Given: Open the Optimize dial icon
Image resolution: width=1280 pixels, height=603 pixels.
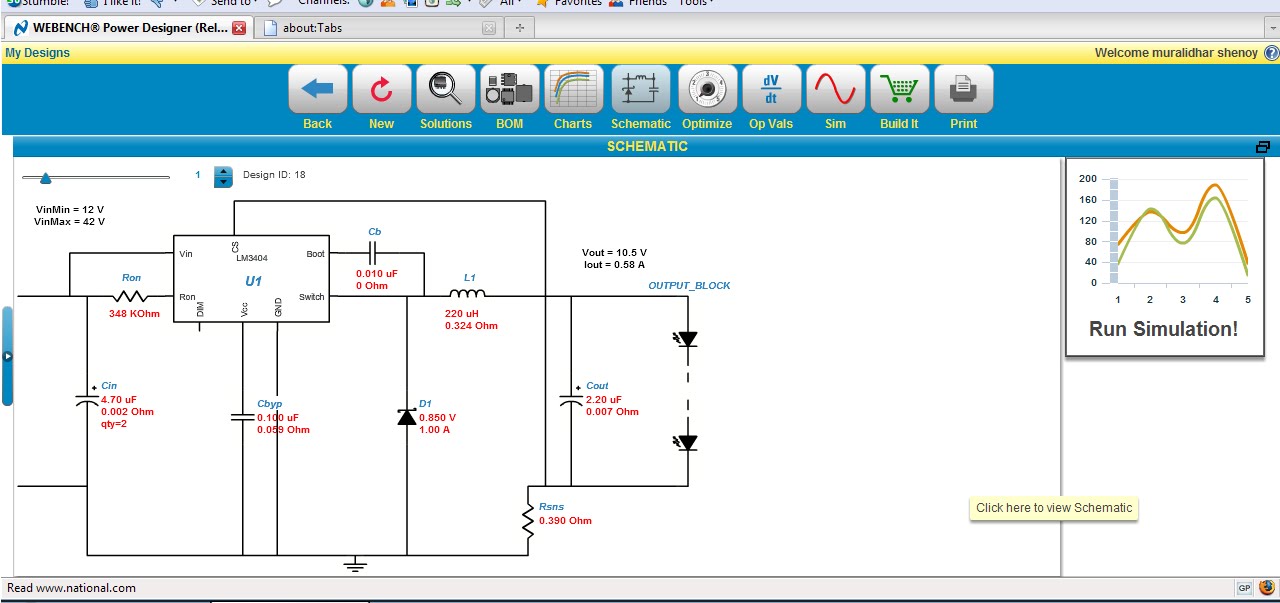Looking at the screenshot, I should pos(707,91).
